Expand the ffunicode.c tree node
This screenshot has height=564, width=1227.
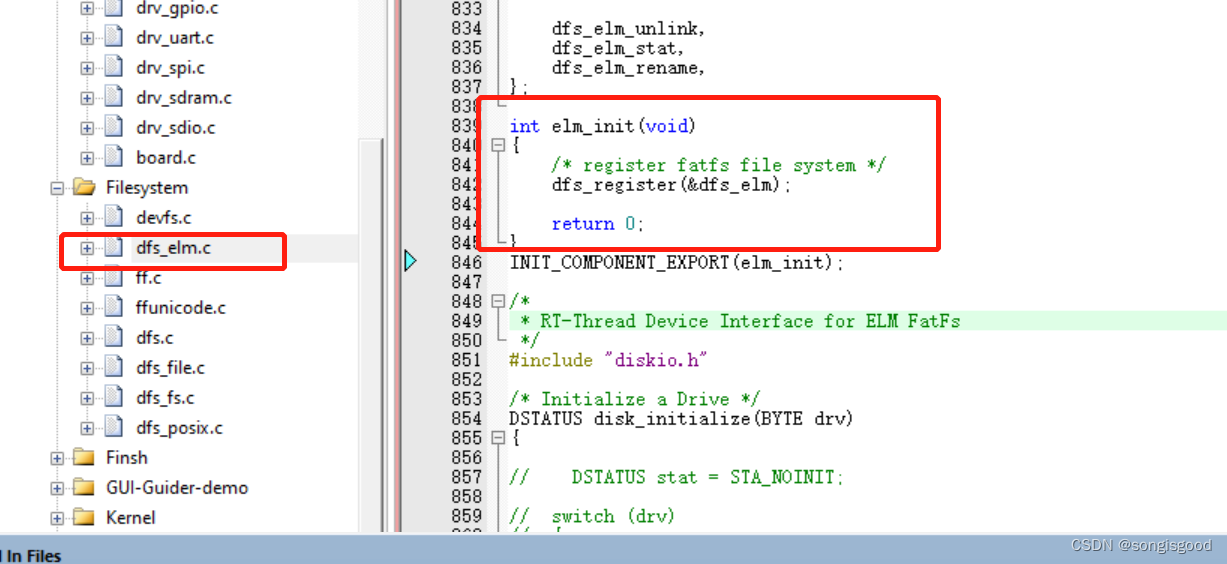tap(87, 308)
